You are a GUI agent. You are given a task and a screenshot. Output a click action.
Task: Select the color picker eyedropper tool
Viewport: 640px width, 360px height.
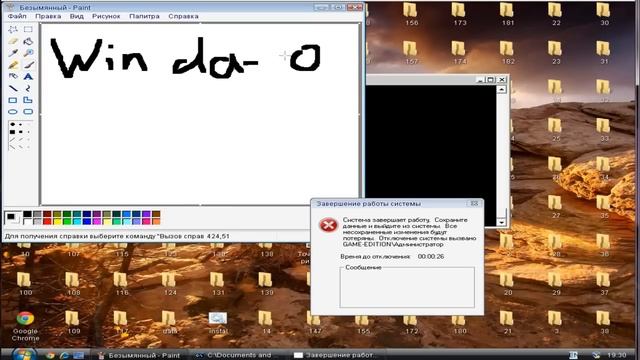pyautogui.click(x=13, y=53)
